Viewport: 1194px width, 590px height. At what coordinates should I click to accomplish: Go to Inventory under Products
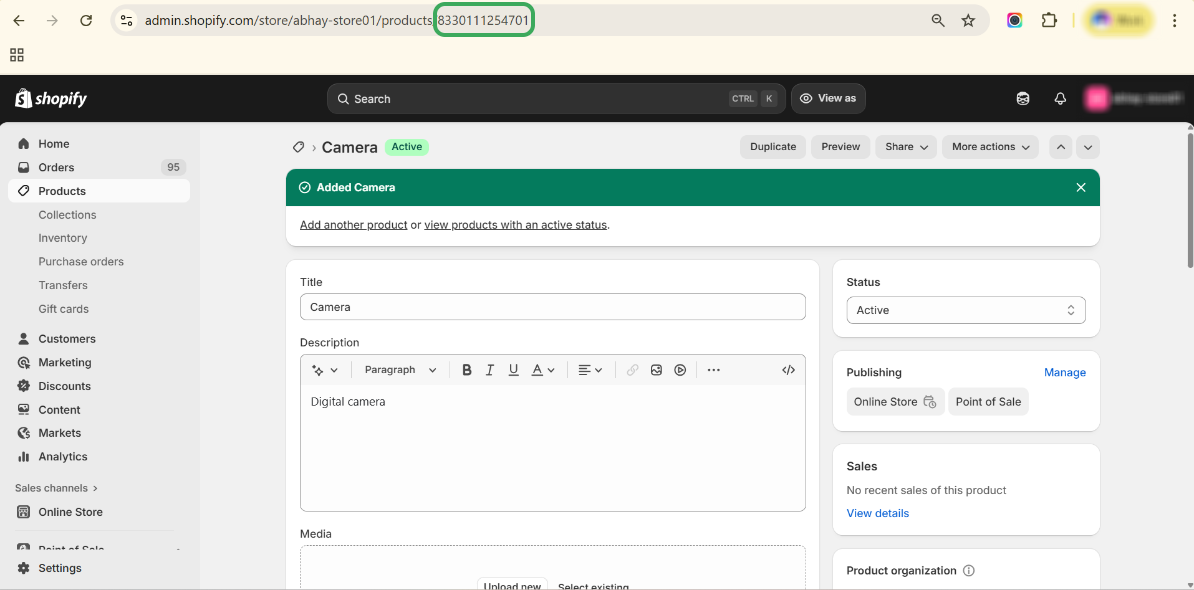point(63,238)
